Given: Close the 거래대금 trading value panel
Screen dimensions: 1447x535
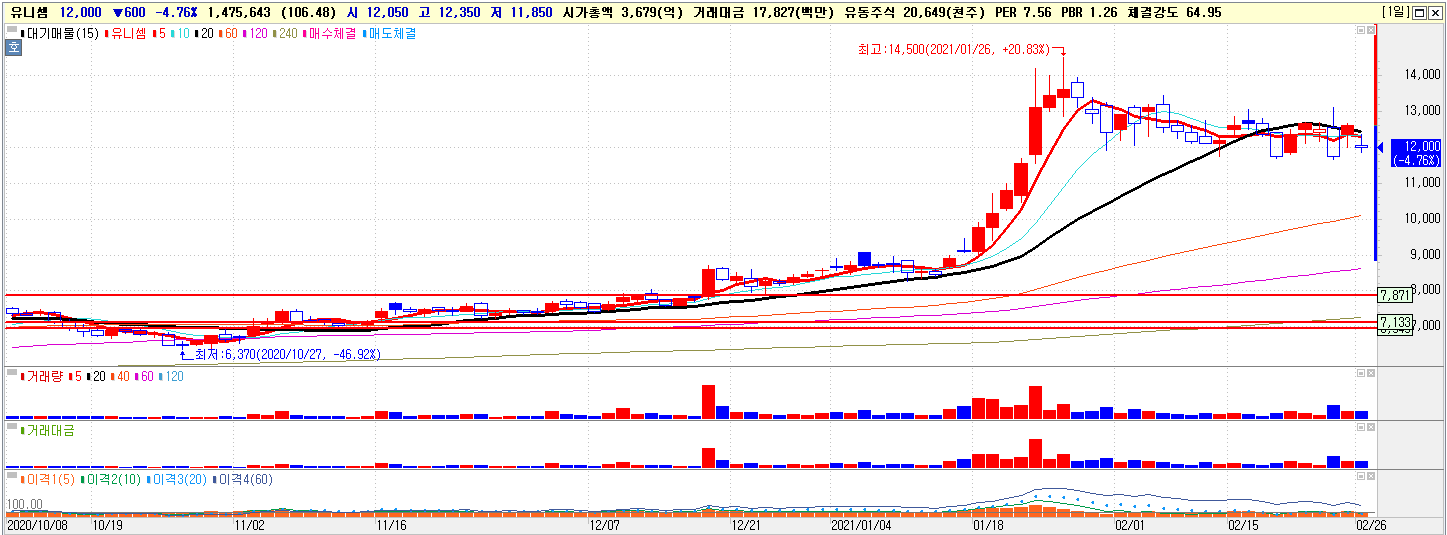Looking at the screenshot, I should [1371, 427].
